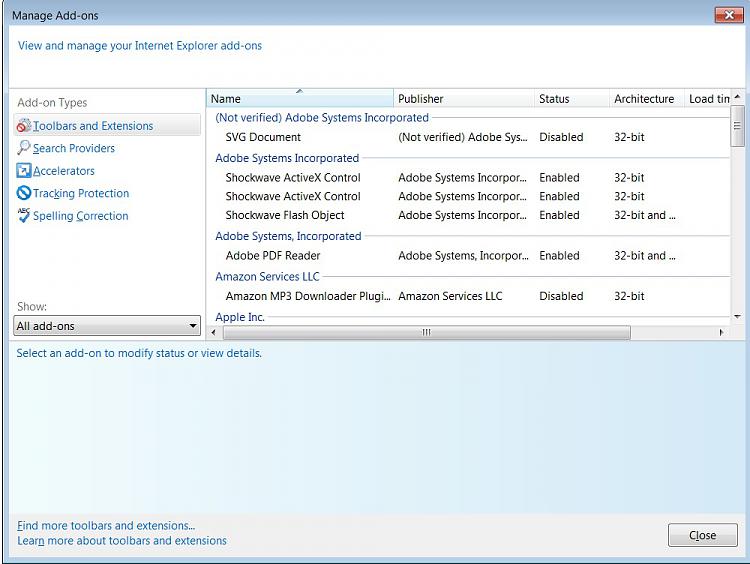Click Enabled status of Adobe PDF Reader

point(559,255)
